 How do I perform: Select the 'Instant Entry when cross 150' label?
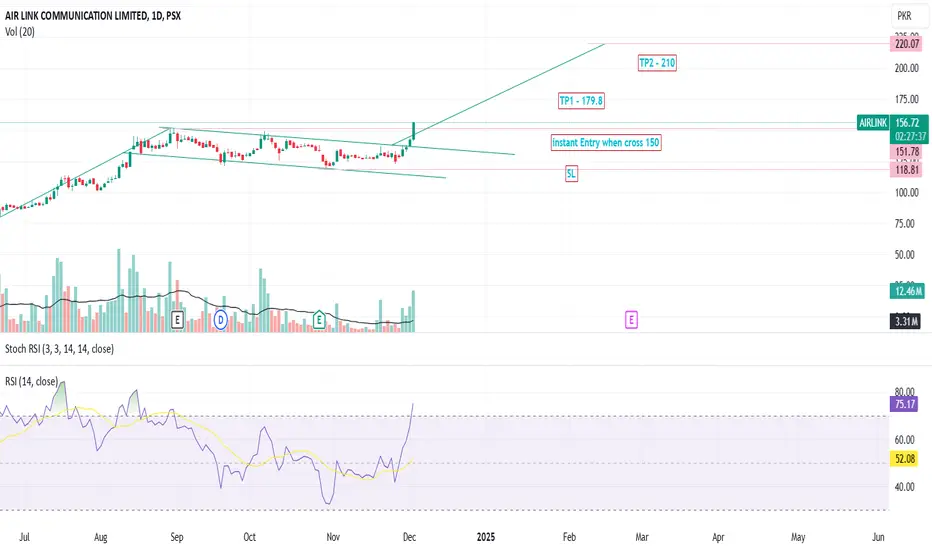(x=606, y=142)
